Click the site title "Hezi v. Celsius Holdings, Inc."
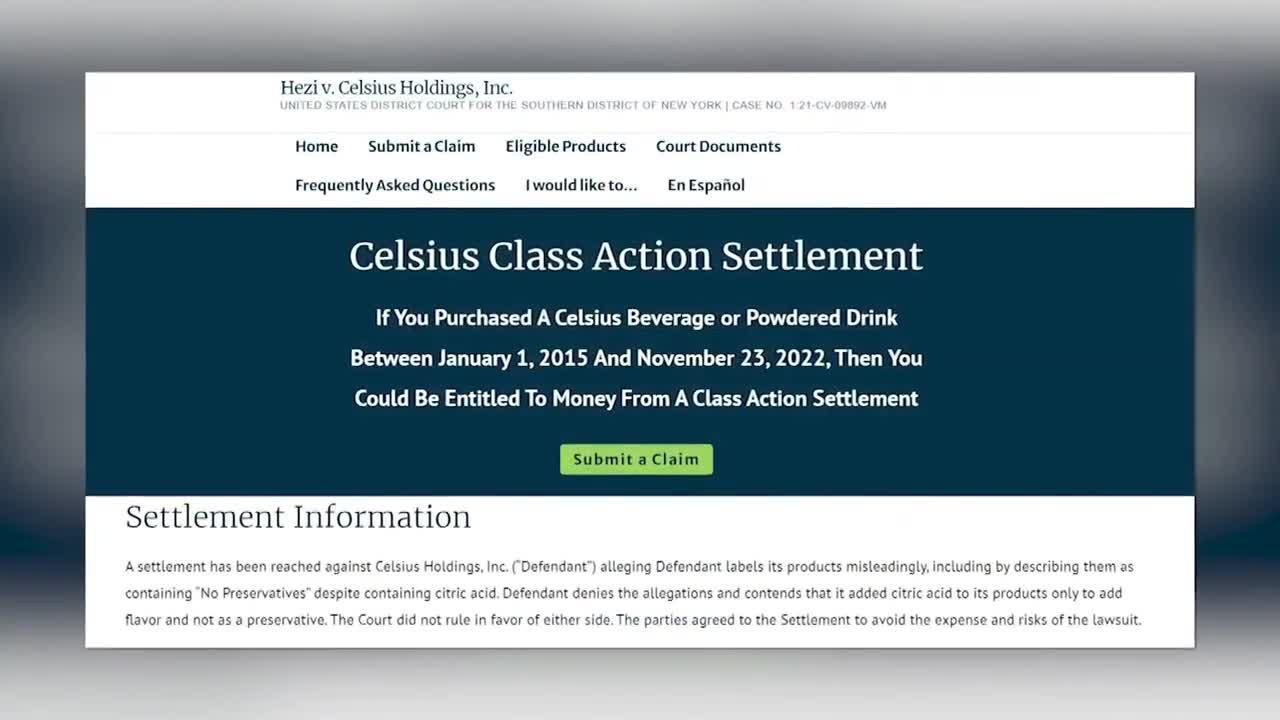1280x720 pixels. (396, 88)
